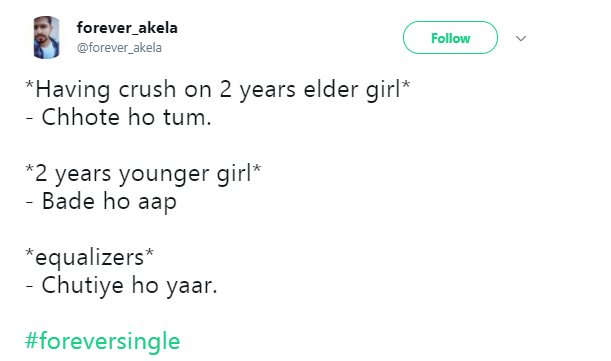This screenshot has height=361, width=611.
Task: Click the line ending with 'ho yaar.'
Action: tap(122, 286)
